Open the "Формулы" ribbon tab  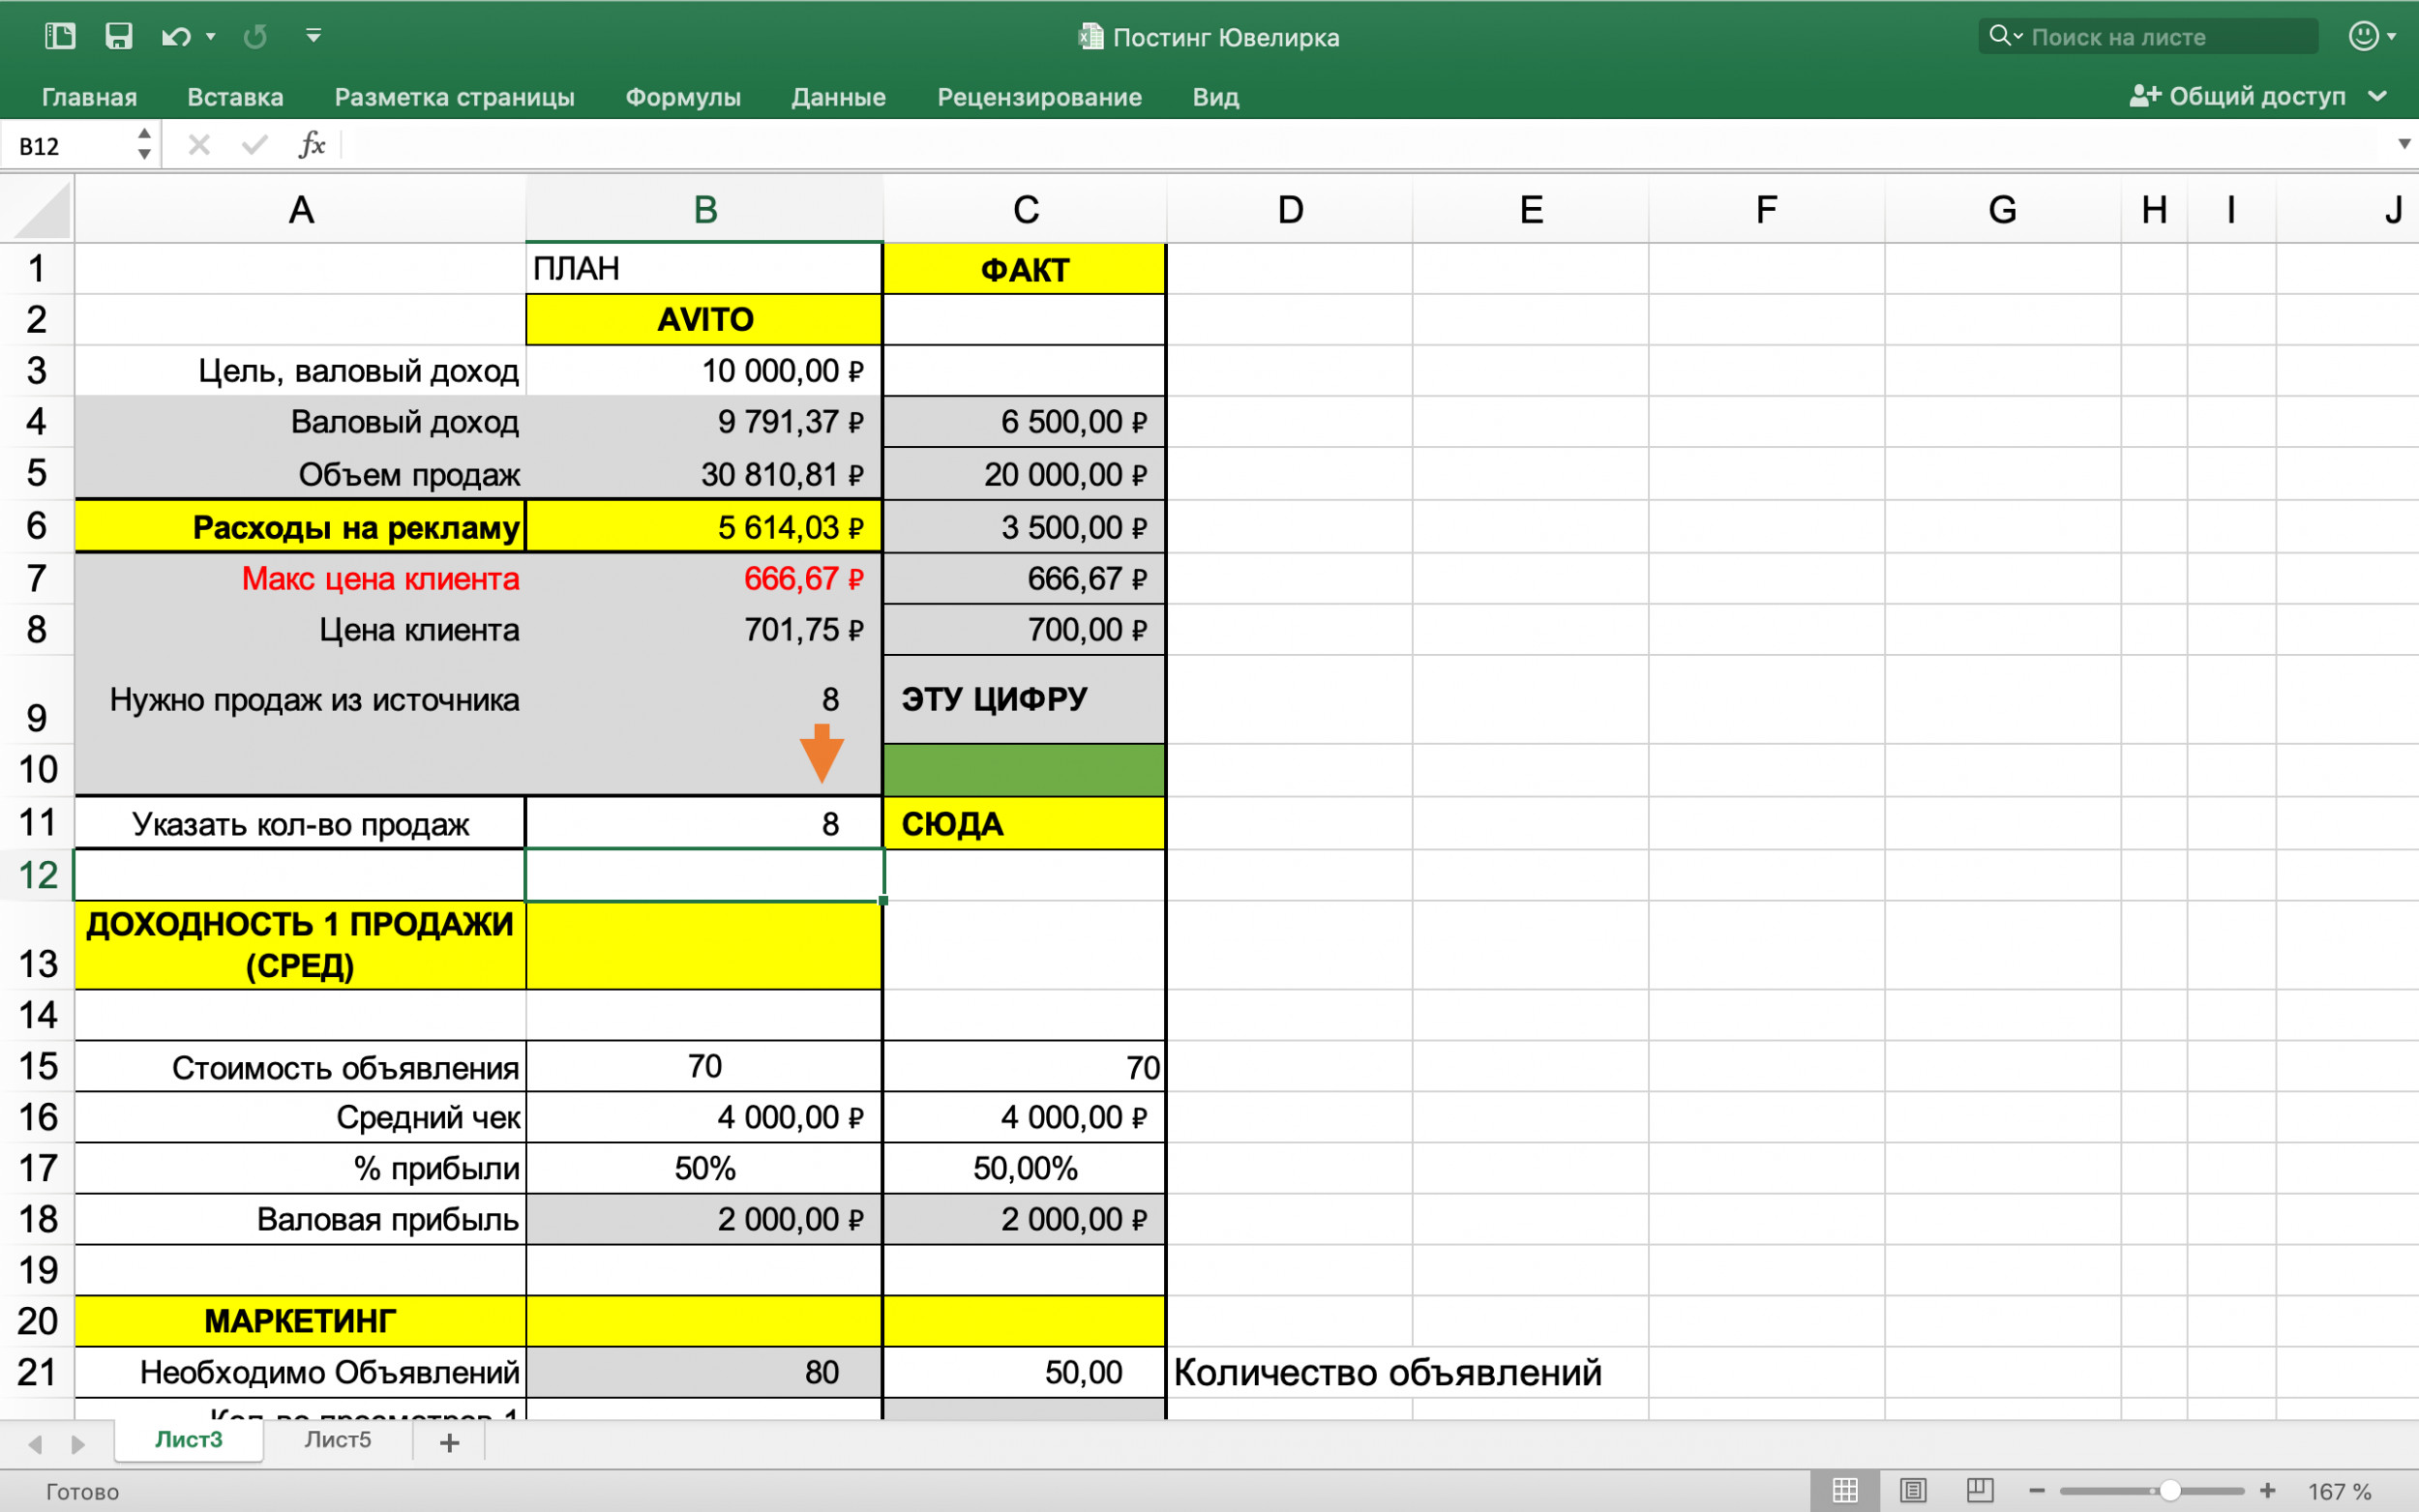coord(683,97)
